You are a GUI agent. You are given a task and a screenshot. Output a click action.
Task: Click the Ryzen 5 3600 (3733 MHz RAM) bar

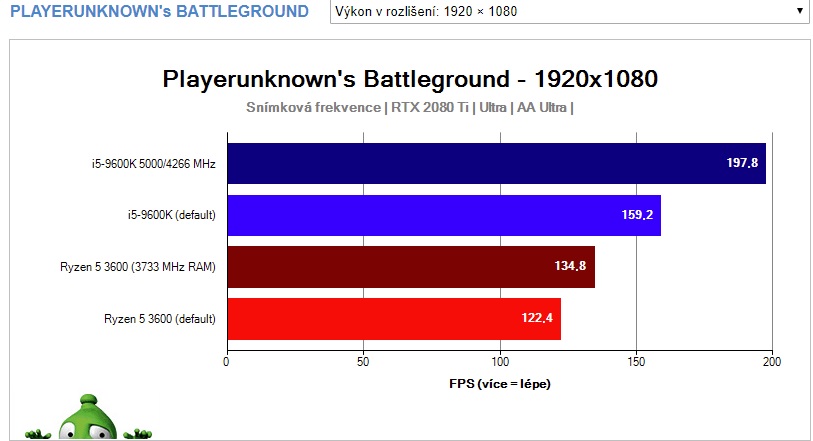411,267
